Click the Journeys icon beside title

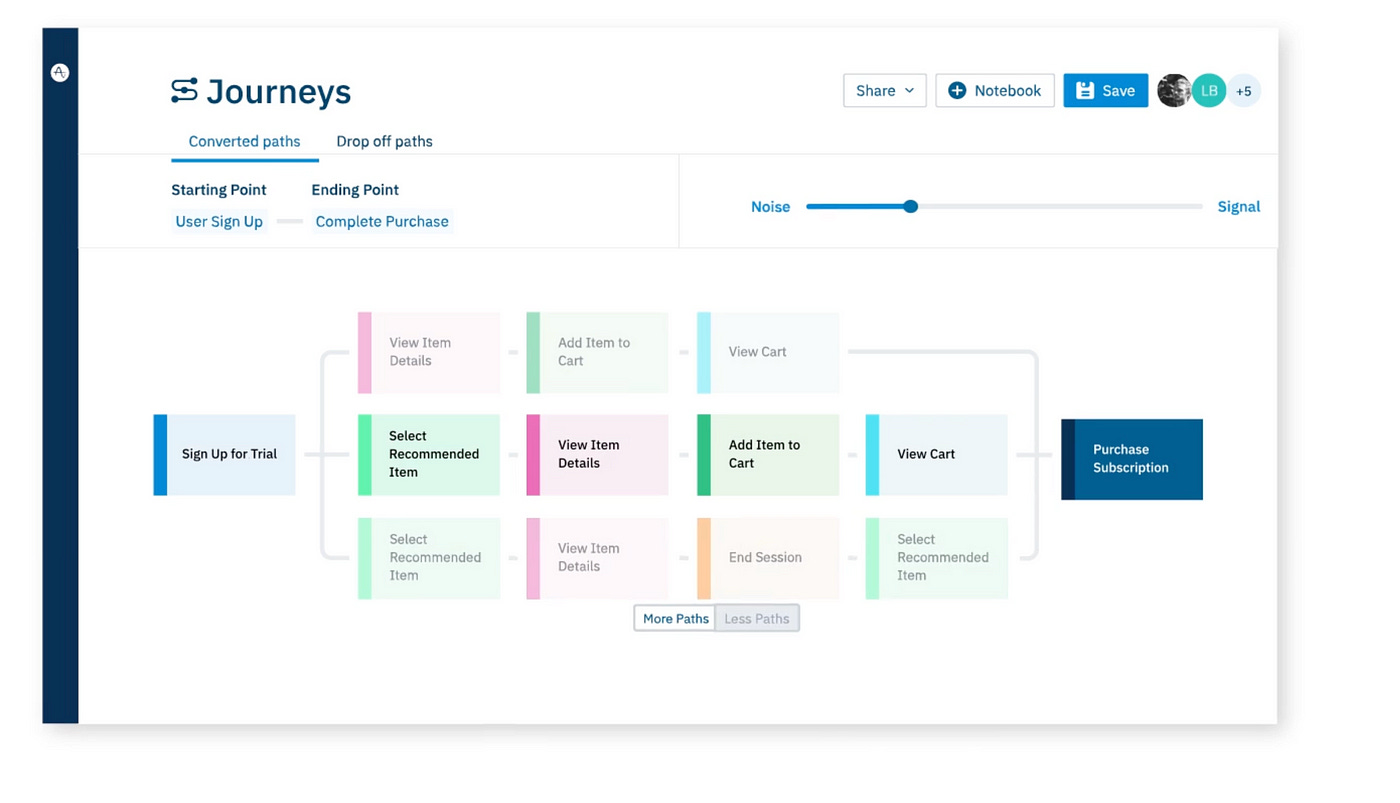coord(184,91)
